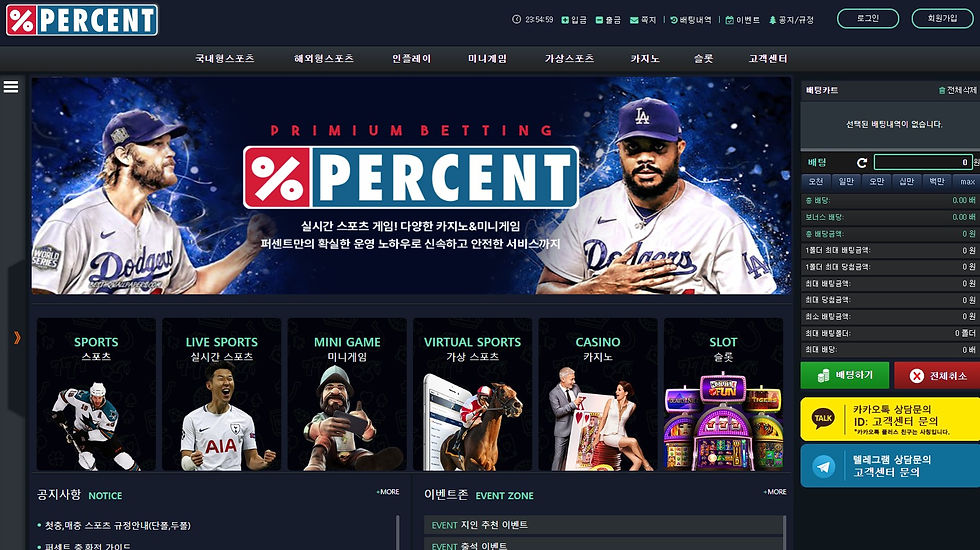Screen dimensions: 980x550
Task: Click the PERCENT logo in header
Action: coord(82,20)
